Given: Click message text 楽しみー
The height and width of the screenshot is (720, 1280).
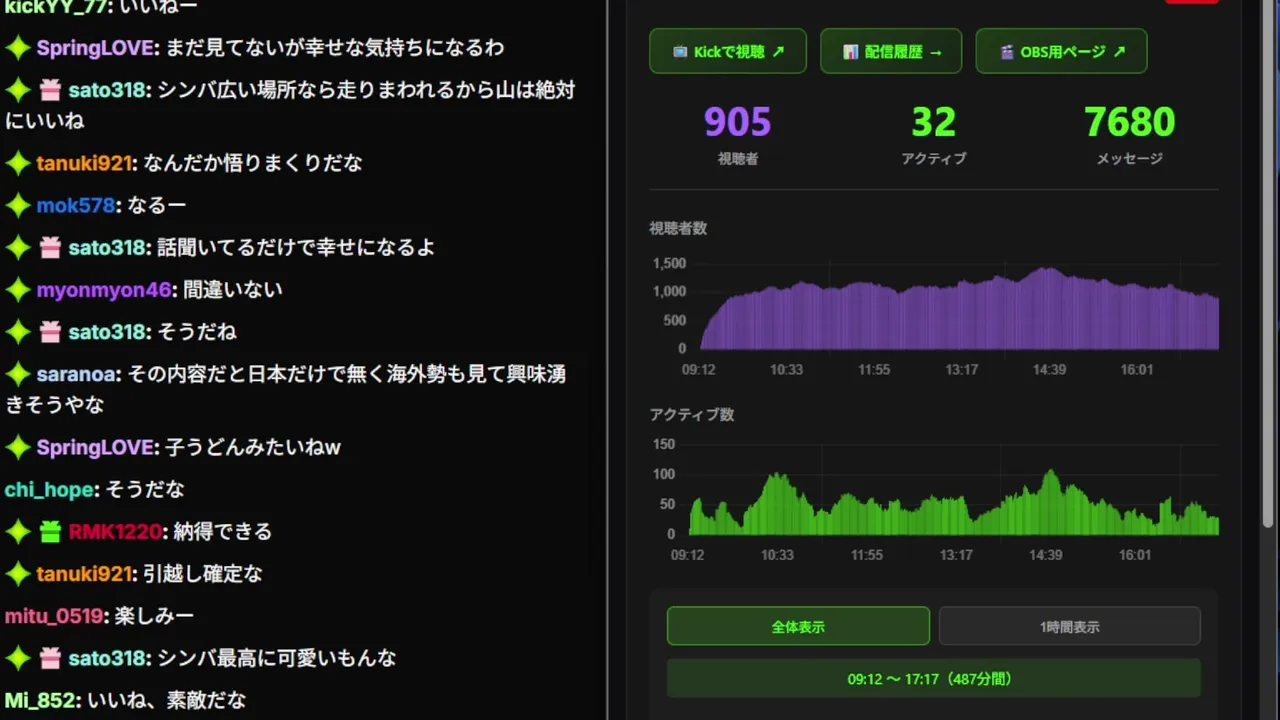Looking at the screenshot, I should click(x=154, y=616).
